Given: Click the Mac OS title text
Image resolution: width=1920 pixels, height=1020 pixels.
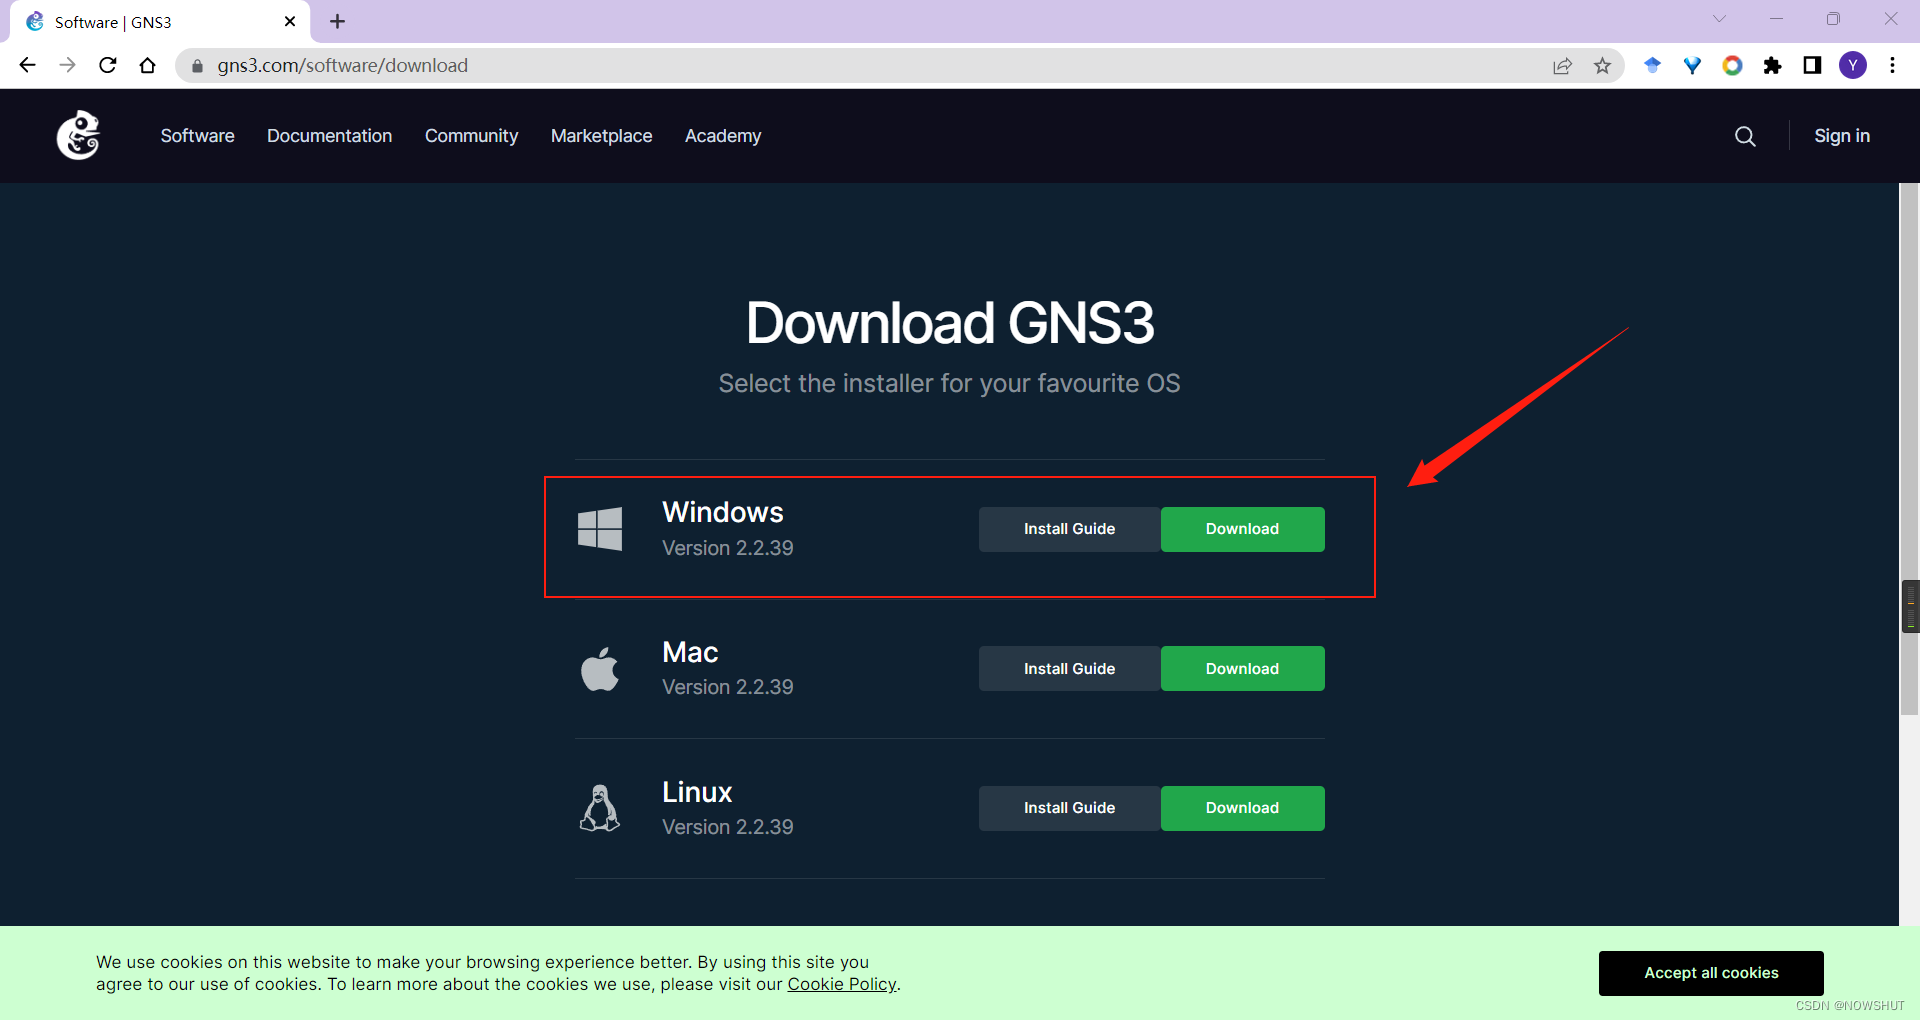Looking at the screenshot, I should [690, 652].
